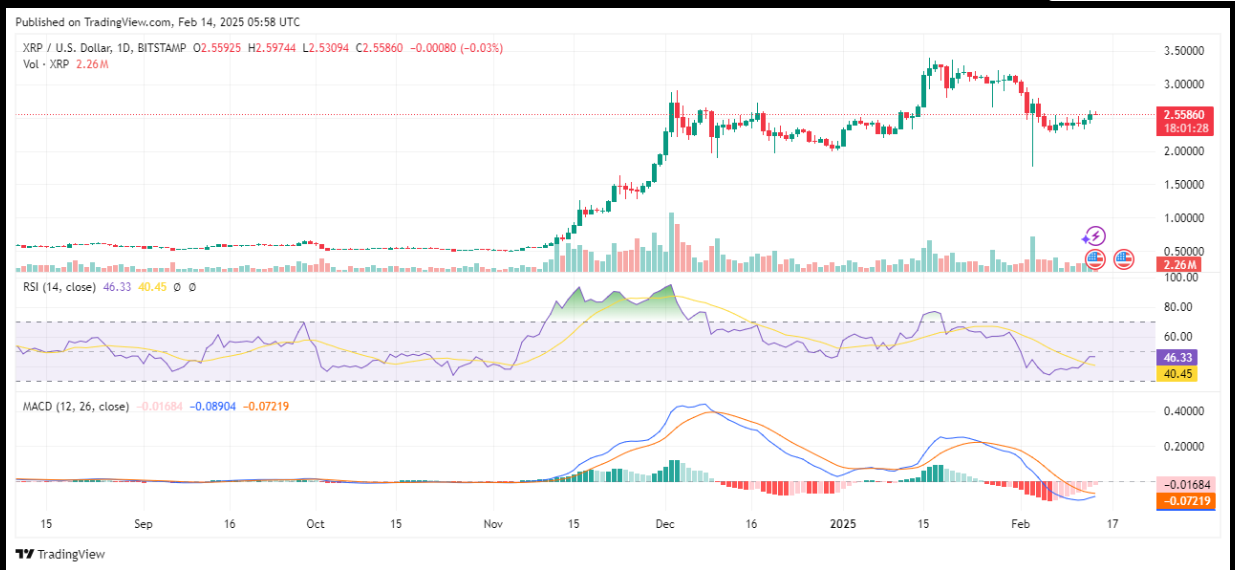Image resolution: width=1235 pixels, height=570 pixels.
Task: Open the purple lightning latest-updates icon
Action: click(x=1095, y=237)
